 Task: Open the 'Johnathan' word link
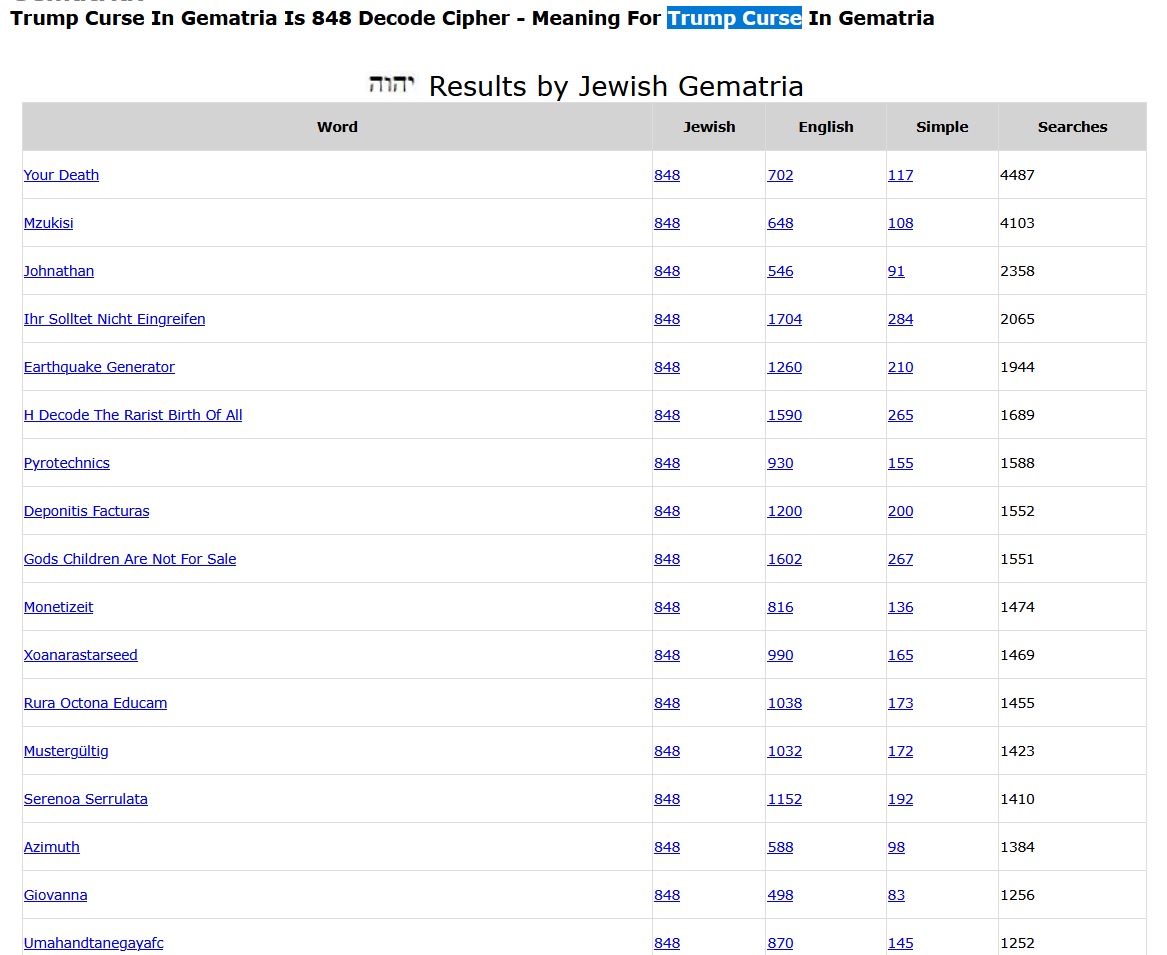point(59,271)
